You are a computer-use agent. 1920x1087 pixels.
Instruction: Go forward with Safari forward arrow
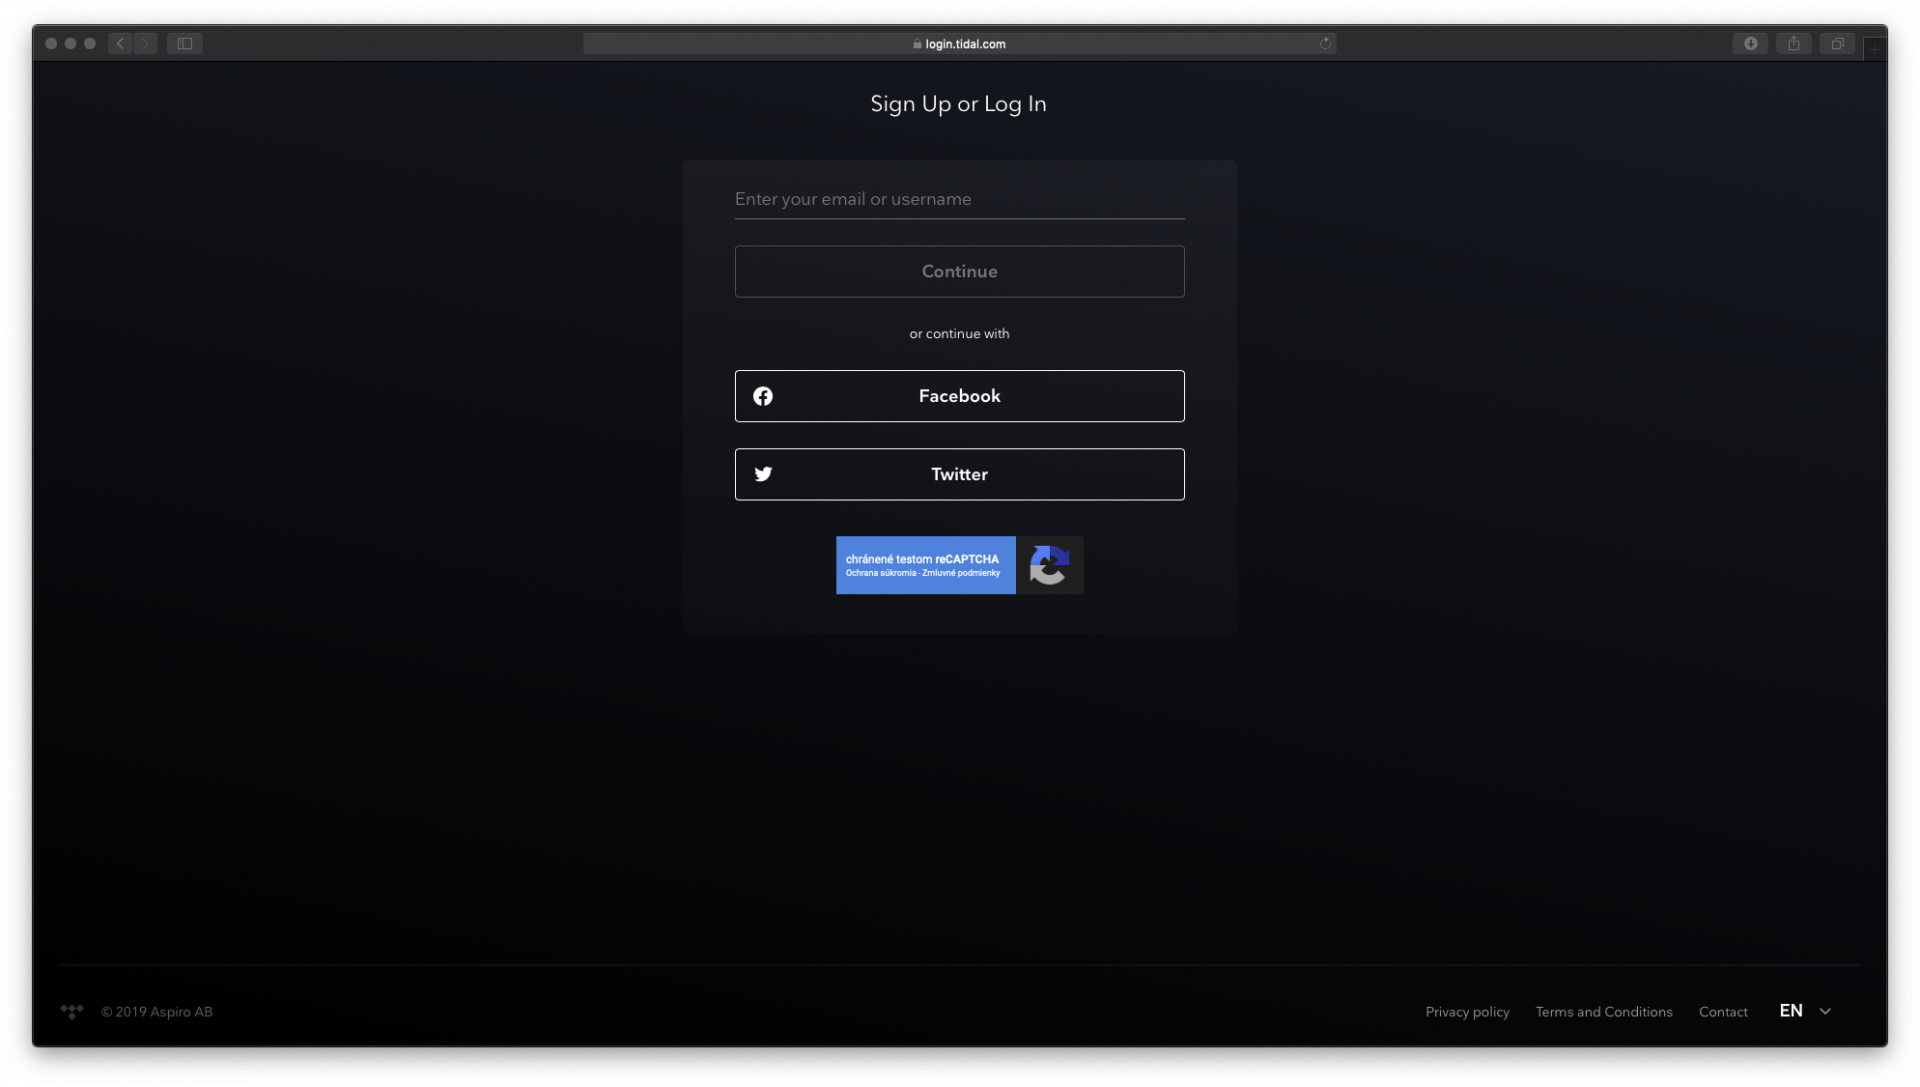click(x=145, y=43)
